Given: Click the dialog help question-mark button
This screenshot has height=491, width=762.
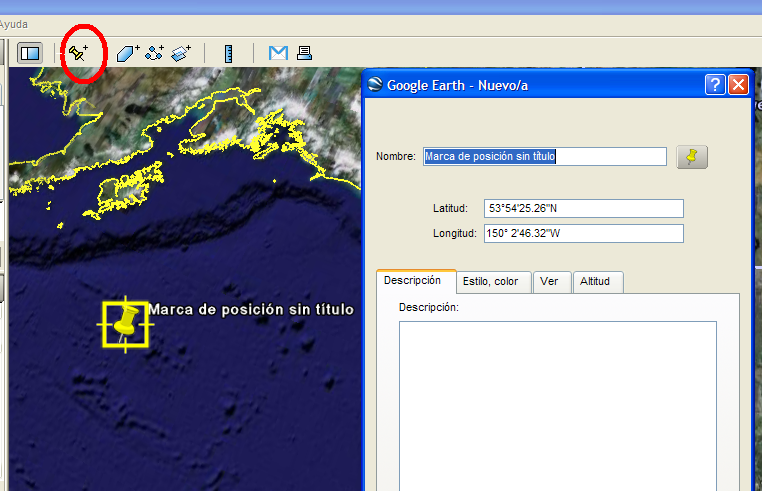Looking at the screenshot, I should click(715, 85).
